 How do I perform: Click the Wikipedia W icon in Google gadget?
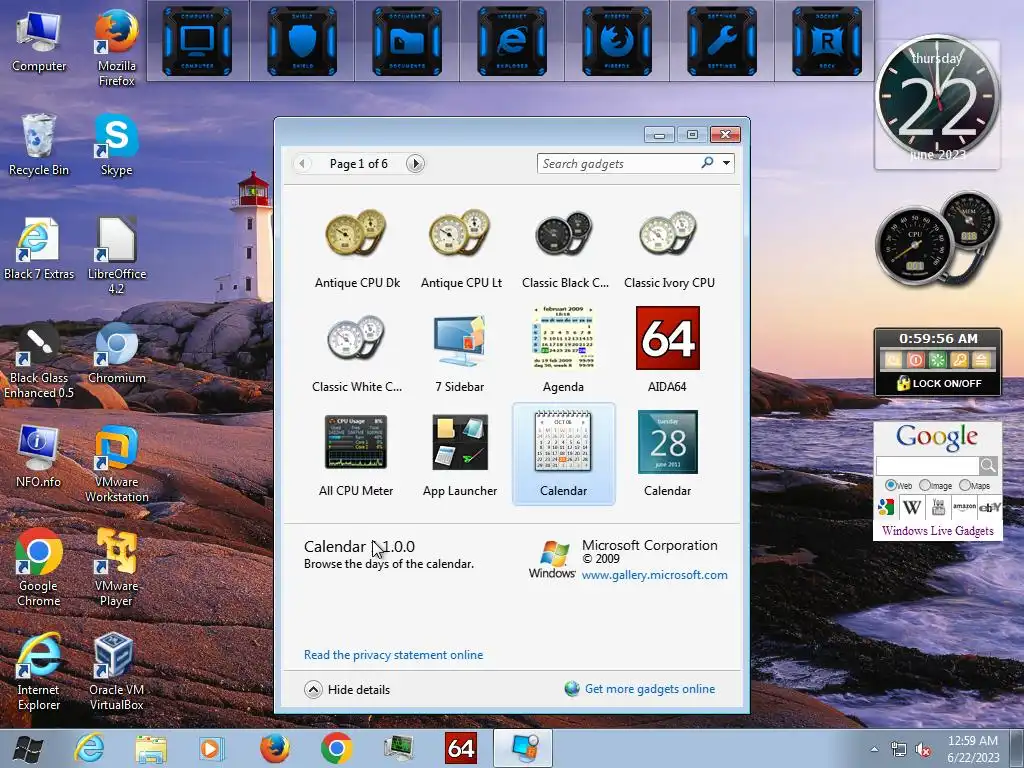[x=912, y=507]
